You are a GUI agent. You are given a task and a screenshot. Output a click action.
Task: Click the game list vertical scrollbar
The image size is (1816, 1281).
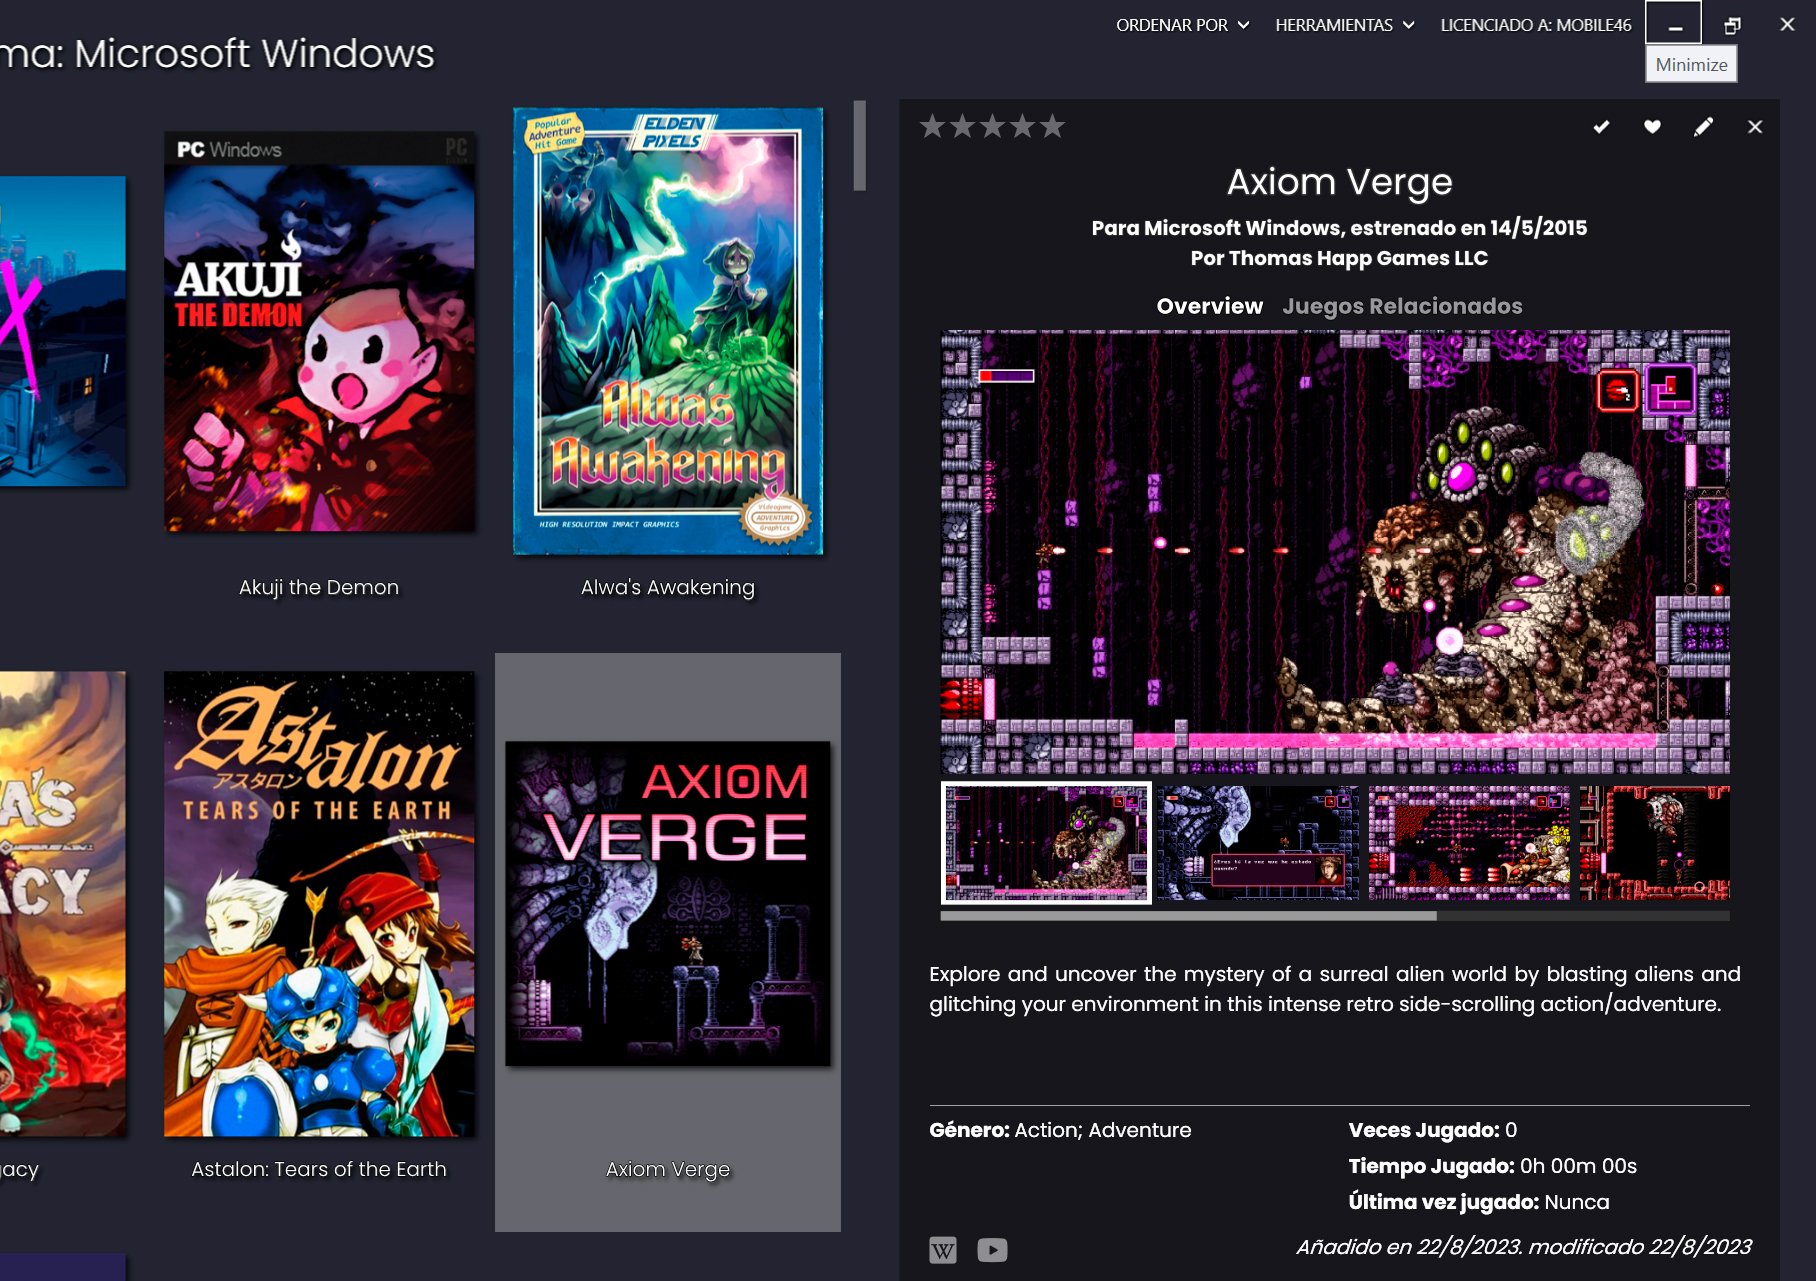tap(860, 145)
